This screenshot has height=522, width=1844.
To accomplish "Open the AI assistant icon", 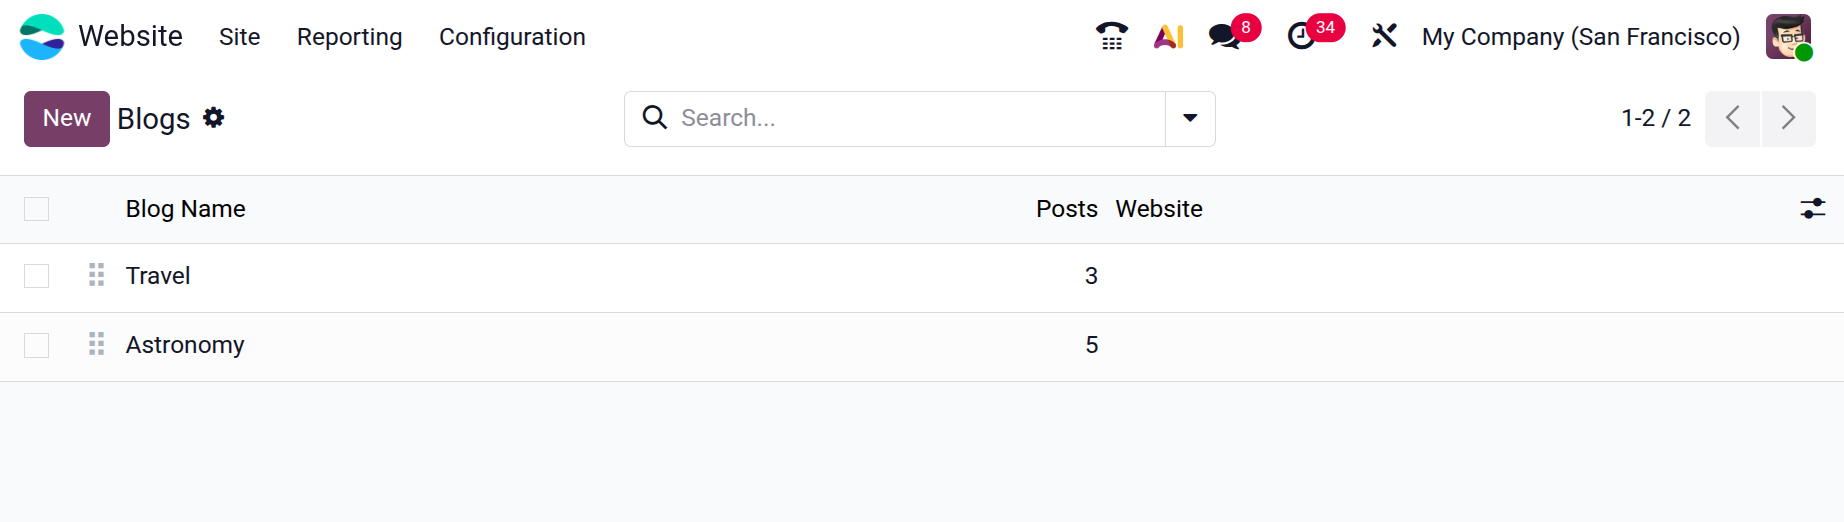I will 1168,37.
